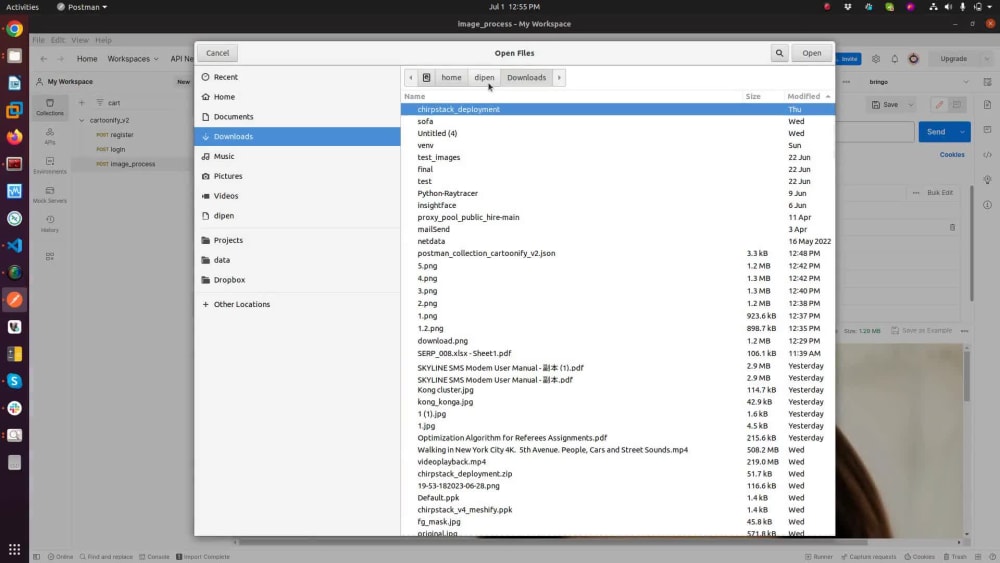The image size is (1000, 563).
Task: Open Collections tab in Postman sidebar
Action: [x=50, y=107]
